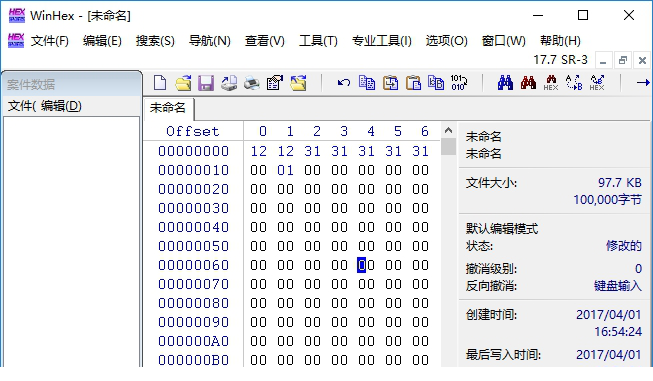Click the right arrow toolbar icon
Screen dimensions: 653x381
(x=643, y=83)
